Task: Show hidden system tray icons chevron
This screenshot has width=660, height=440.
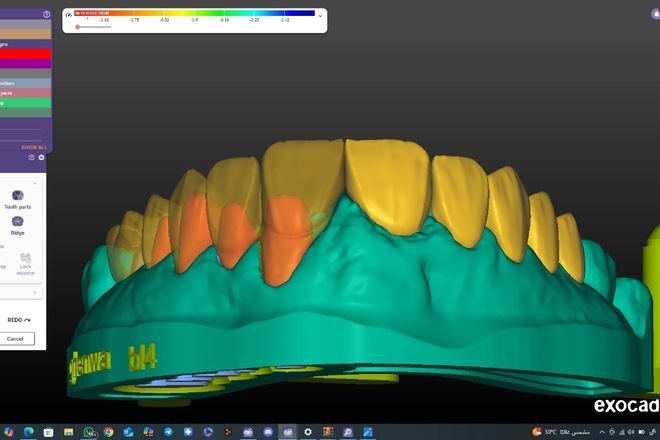Action: (x=602, y=432)
